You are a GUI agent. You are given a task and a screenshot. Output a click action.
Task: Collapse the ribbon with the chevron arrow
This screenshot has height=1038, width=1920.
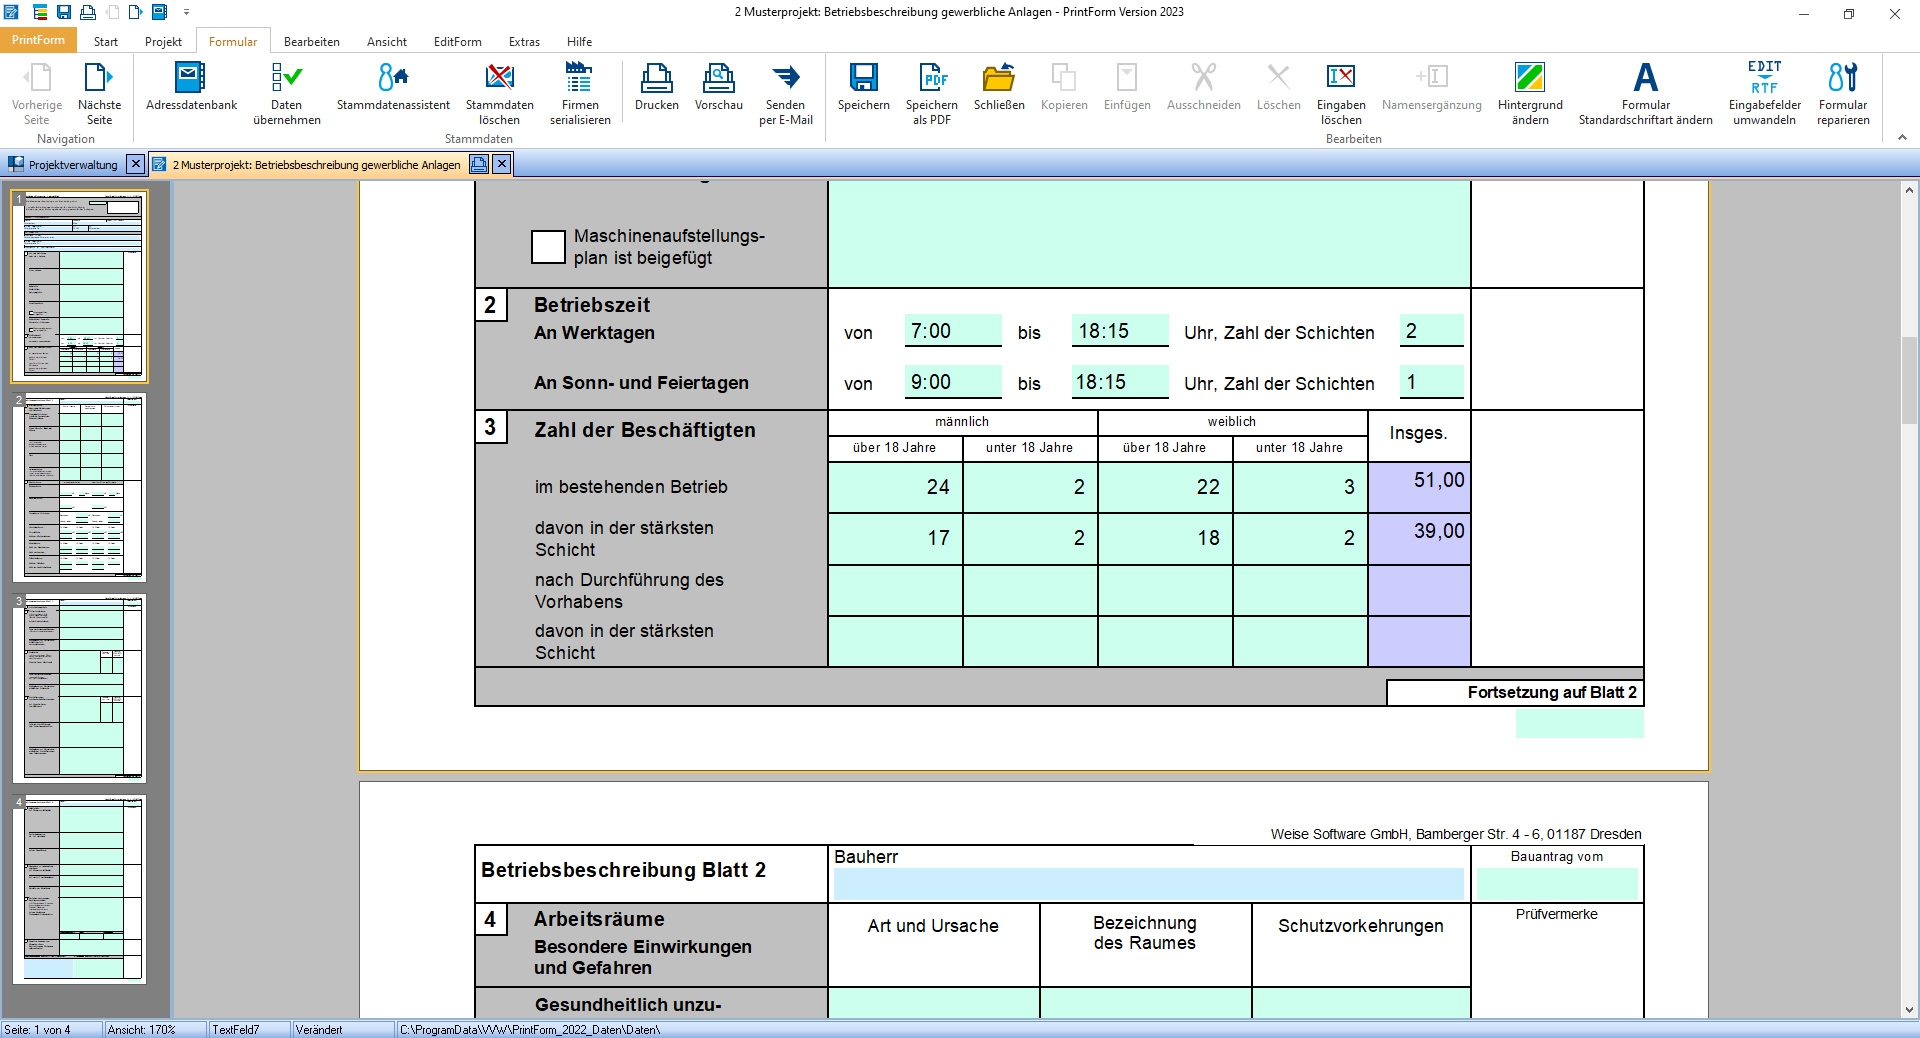coord(1902,138)
